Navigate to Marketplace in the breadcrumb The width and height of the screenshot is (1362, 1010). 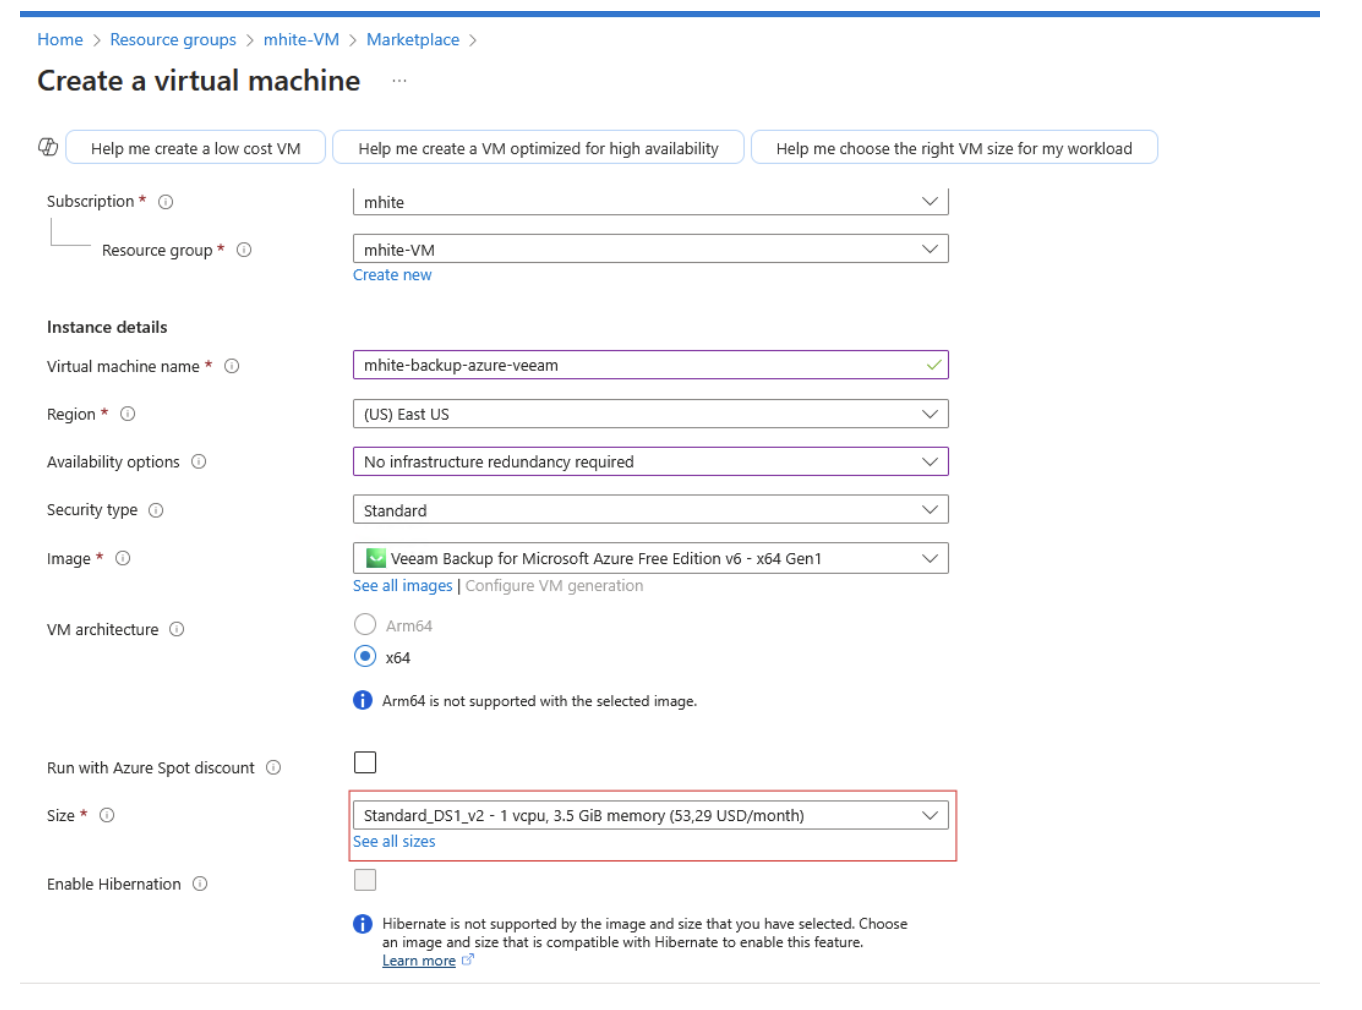point(413,40)
